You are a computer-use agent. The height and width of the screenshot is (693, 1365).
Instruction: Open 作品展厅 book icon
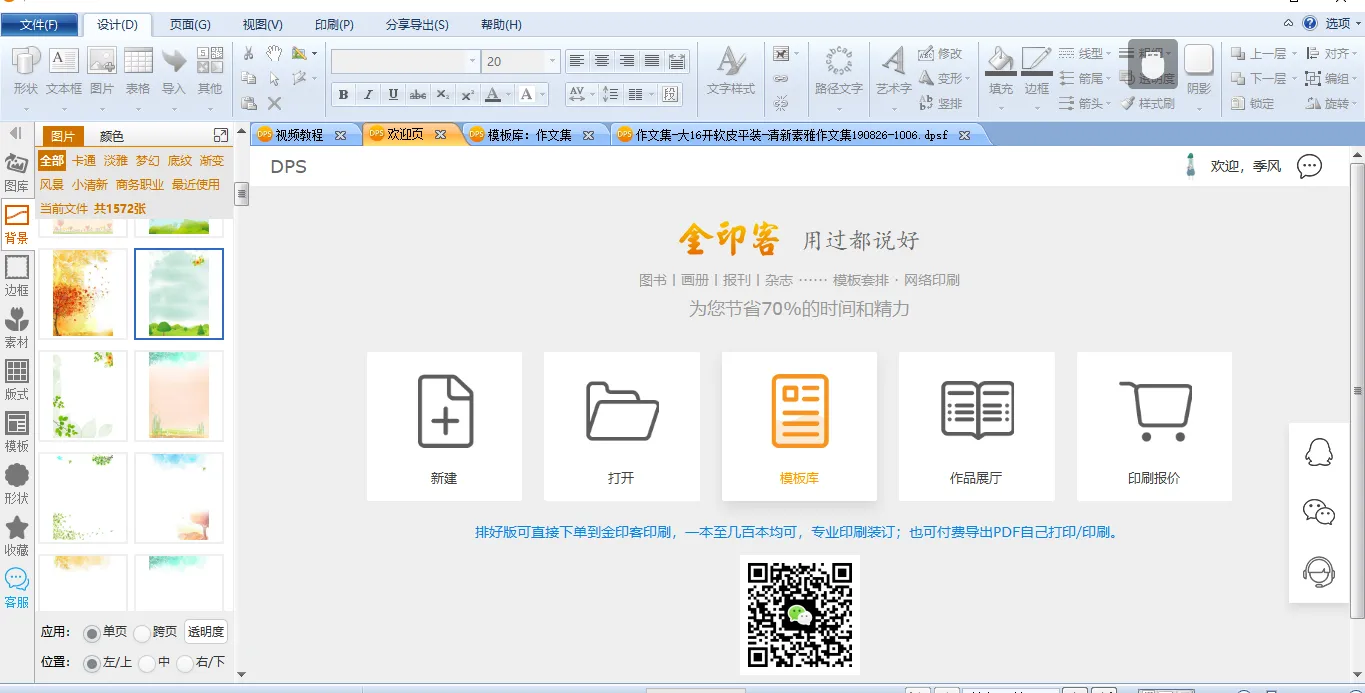pos(976,411)
